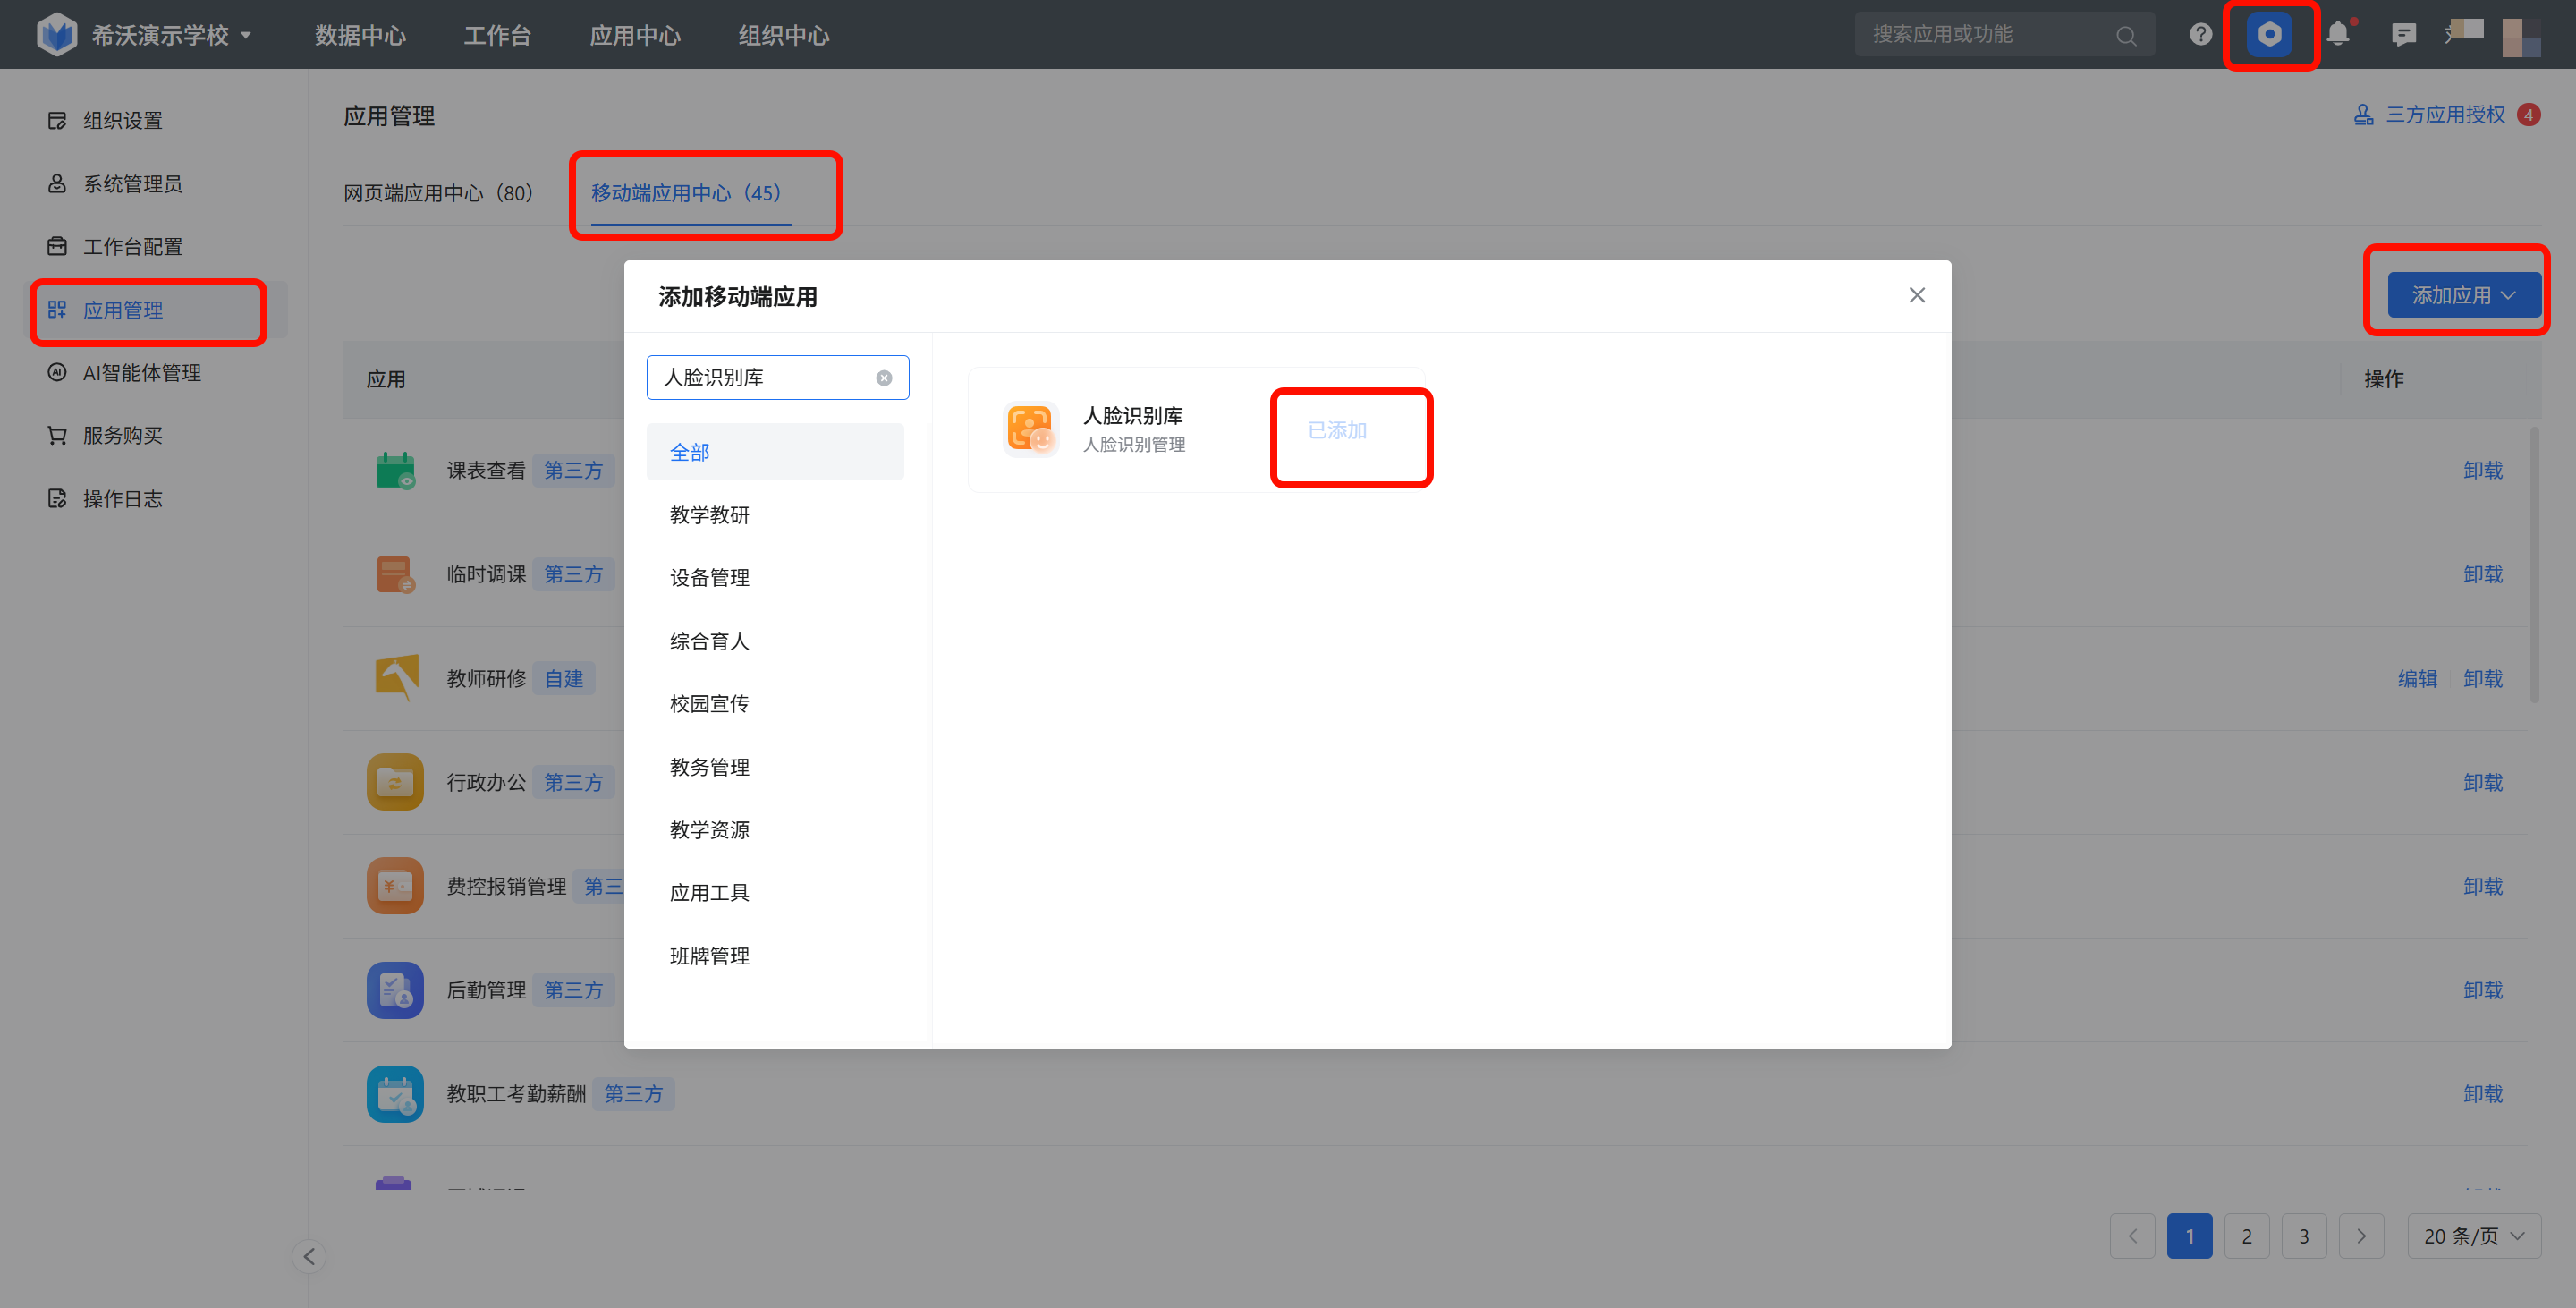
Task: Select the 班牌管理 category
Action: point(709,956)
